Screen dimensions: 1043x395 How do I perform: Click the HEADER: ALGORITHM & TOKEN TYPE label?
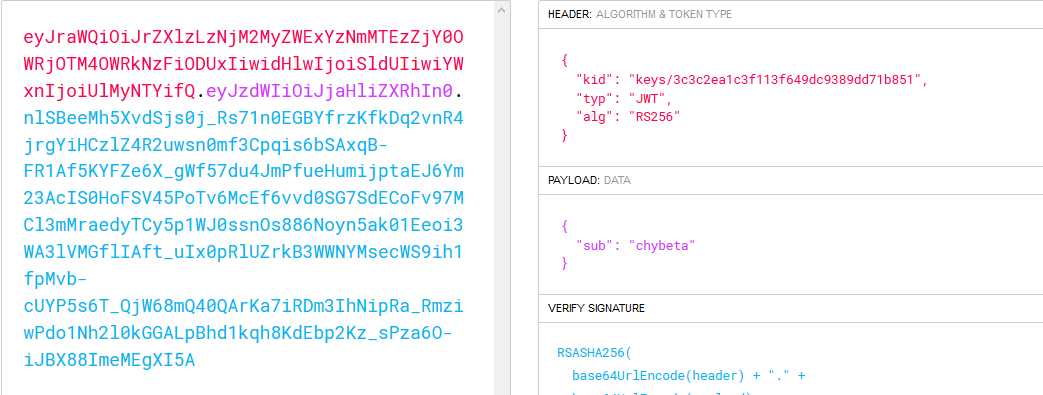640,15
